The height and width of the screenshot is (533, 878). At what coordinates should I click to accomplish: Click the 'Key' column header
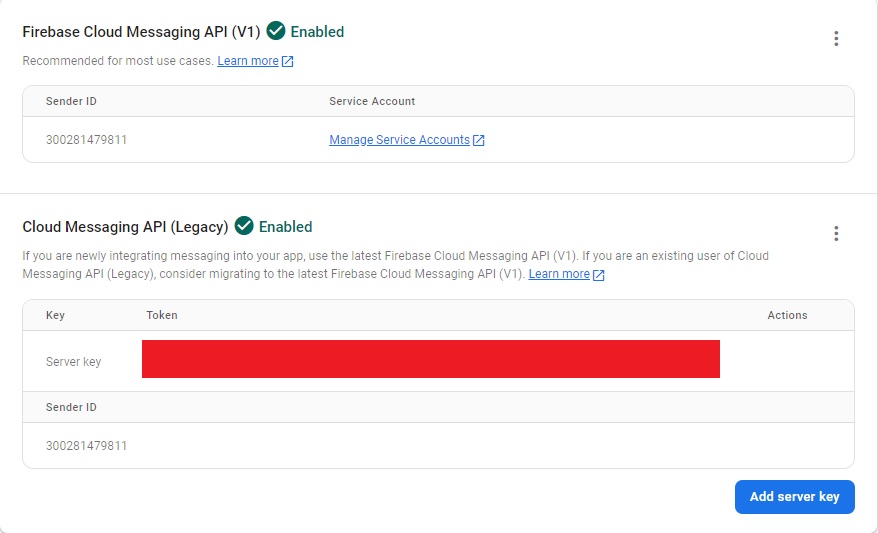tap(55, 315)
